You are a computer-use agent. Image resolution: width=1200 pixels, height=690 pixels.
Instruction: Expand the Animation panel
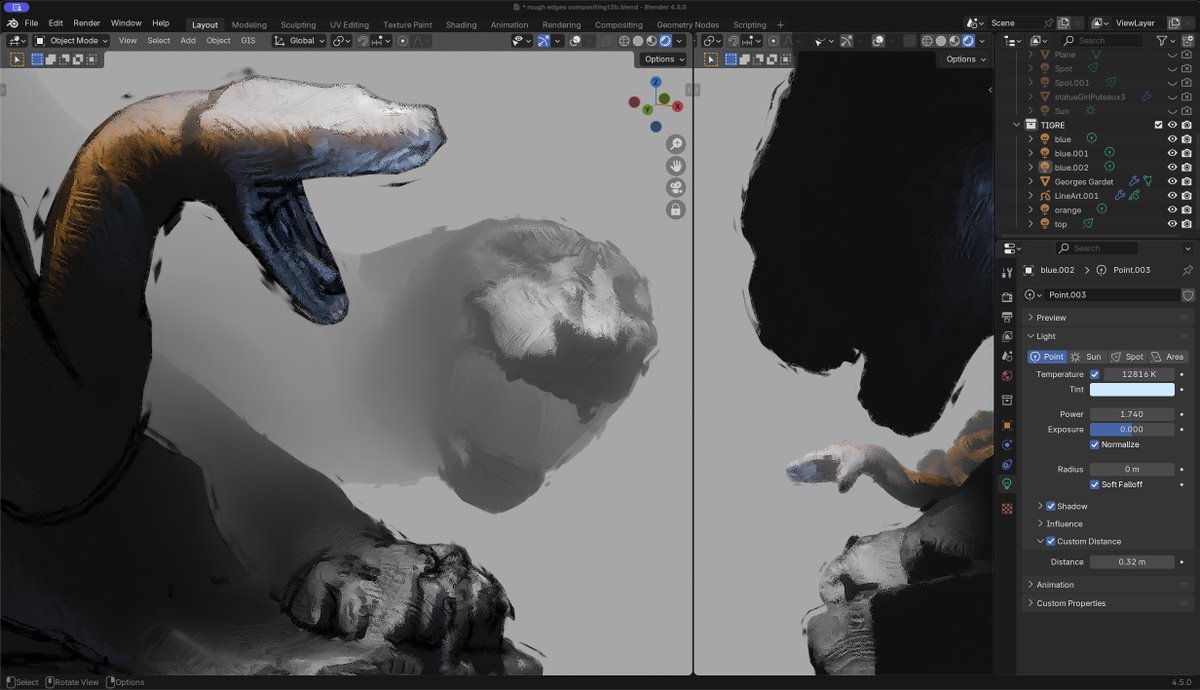[x=1108, y=585]
